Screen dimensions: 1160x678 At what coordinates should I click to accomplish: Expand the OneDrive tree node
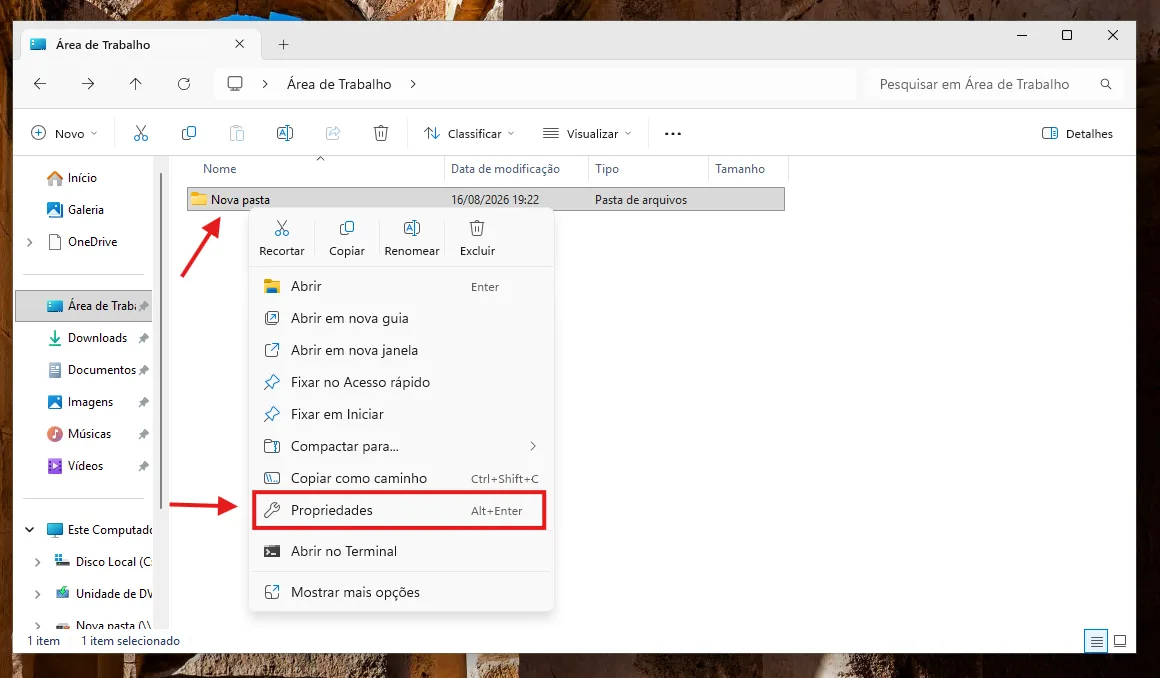30,242
